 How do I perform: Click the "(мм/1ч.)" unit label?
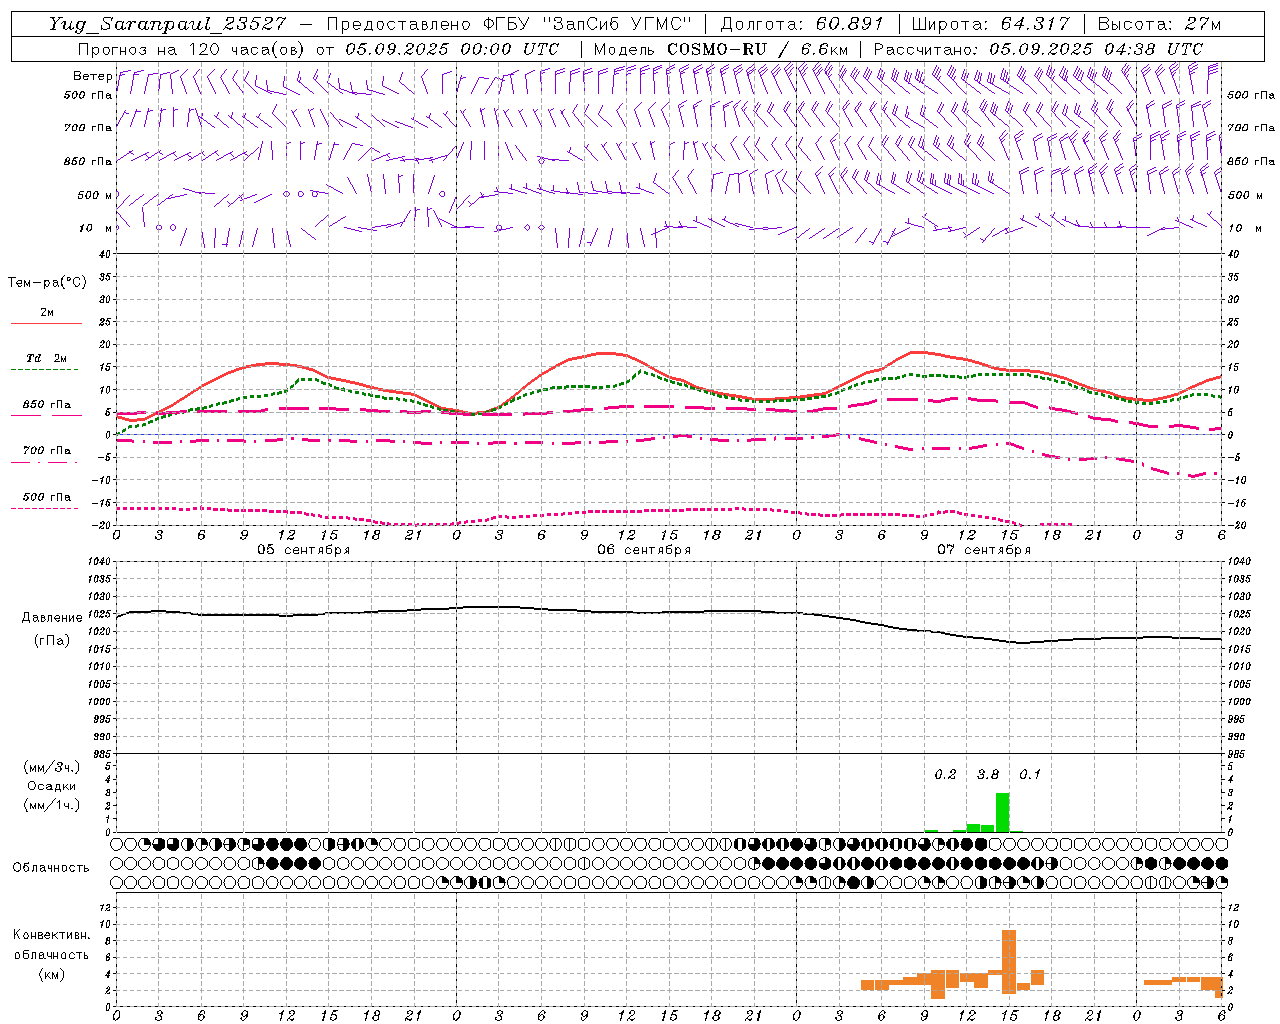(52, 805)
